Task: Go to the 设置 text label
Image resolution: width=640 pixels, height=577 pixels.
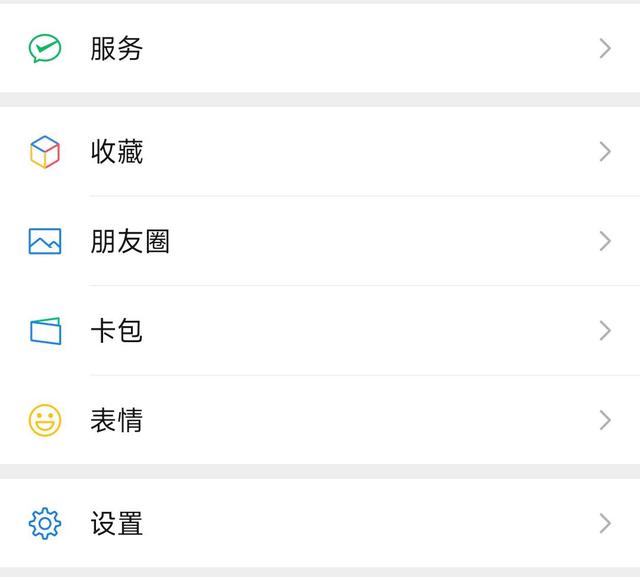Action: click(117, 524)
